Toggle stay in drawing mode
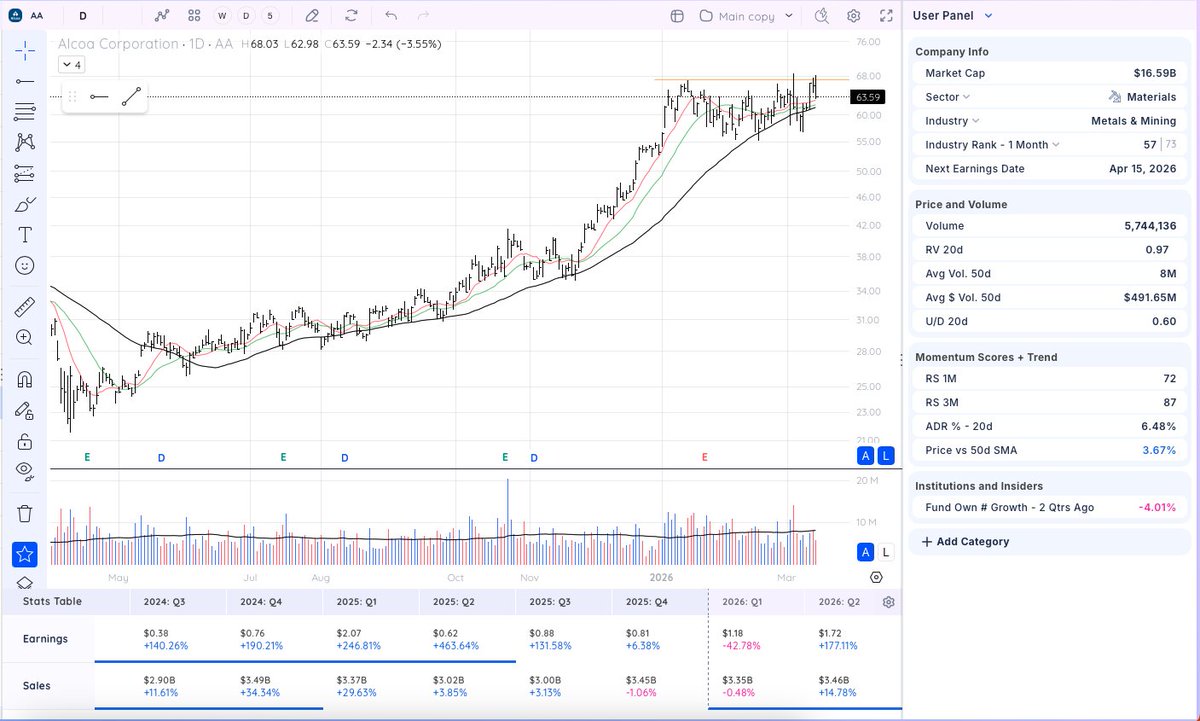Screen dimensions: 1200x721 point(25,410)
